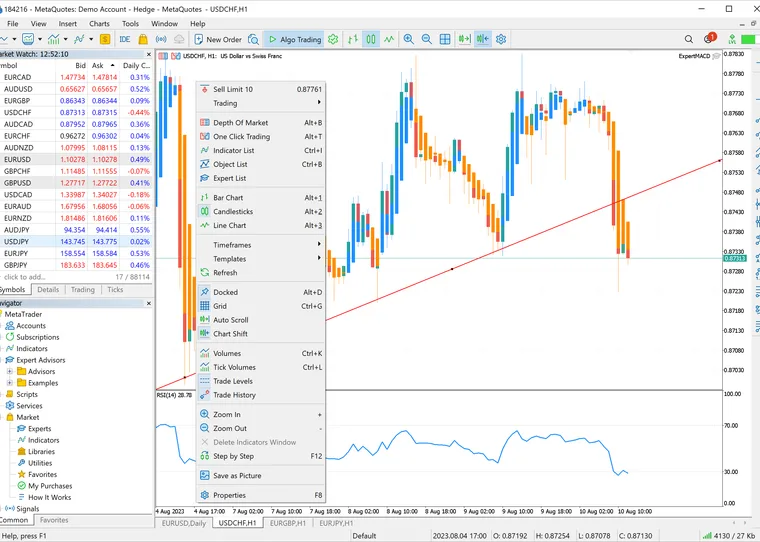The height and width of the screenshot is (542, 760).
Task: Expand the Examples folder in Navigator
Action: point(9,383)
